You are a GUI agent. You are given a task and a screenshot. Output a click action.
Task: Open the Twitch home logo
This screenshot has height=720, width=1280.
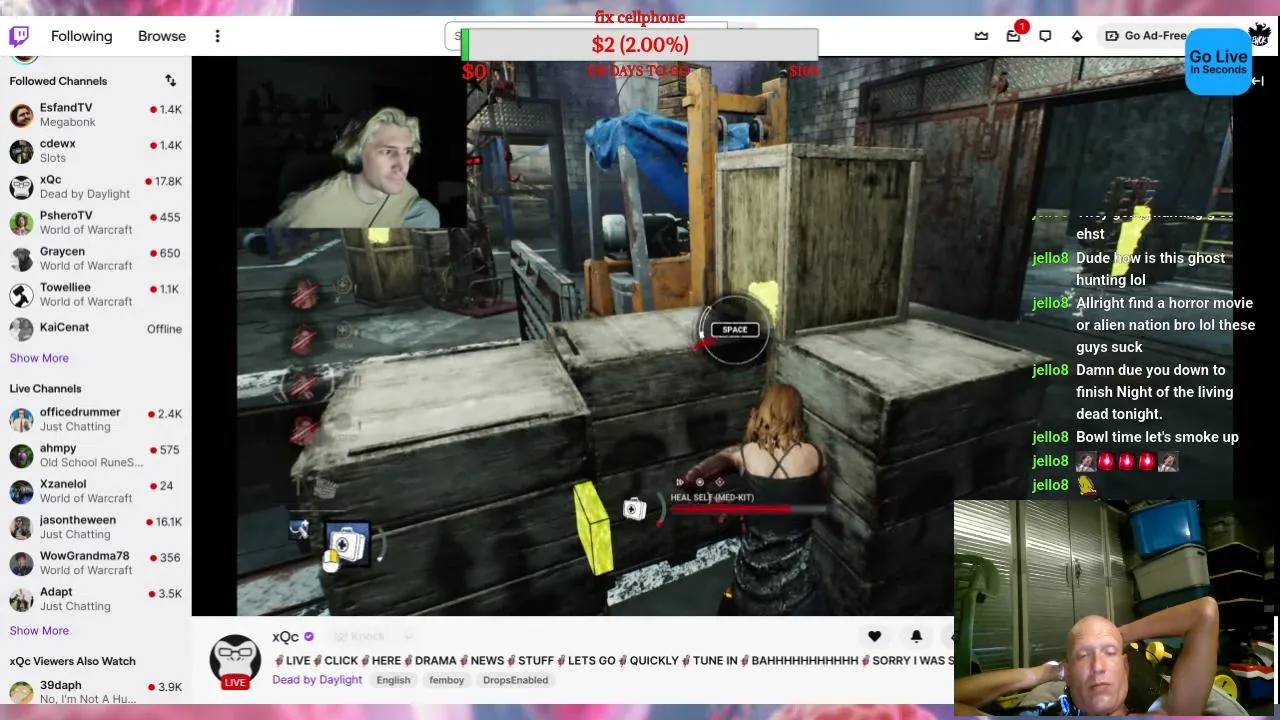[19, 36]
